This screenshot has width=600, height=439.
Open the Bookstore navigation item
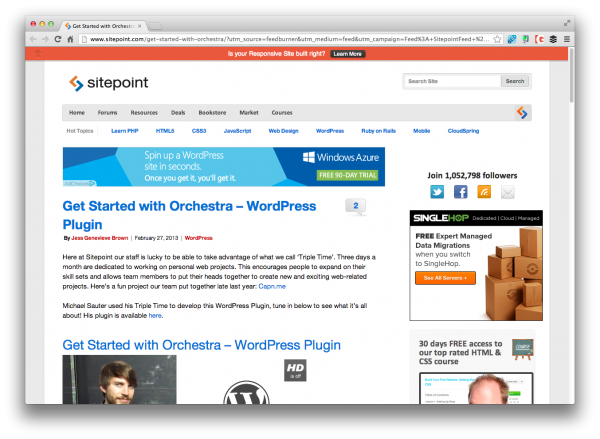coord(212,113)
